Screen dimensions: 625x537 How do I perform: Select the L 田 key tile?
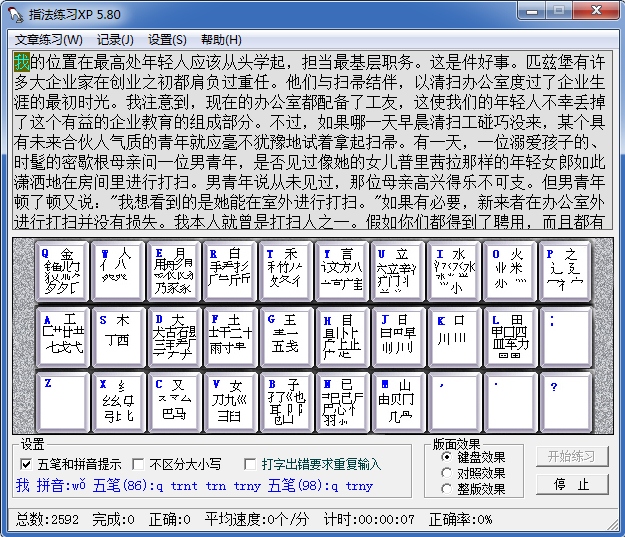point(509,336)
